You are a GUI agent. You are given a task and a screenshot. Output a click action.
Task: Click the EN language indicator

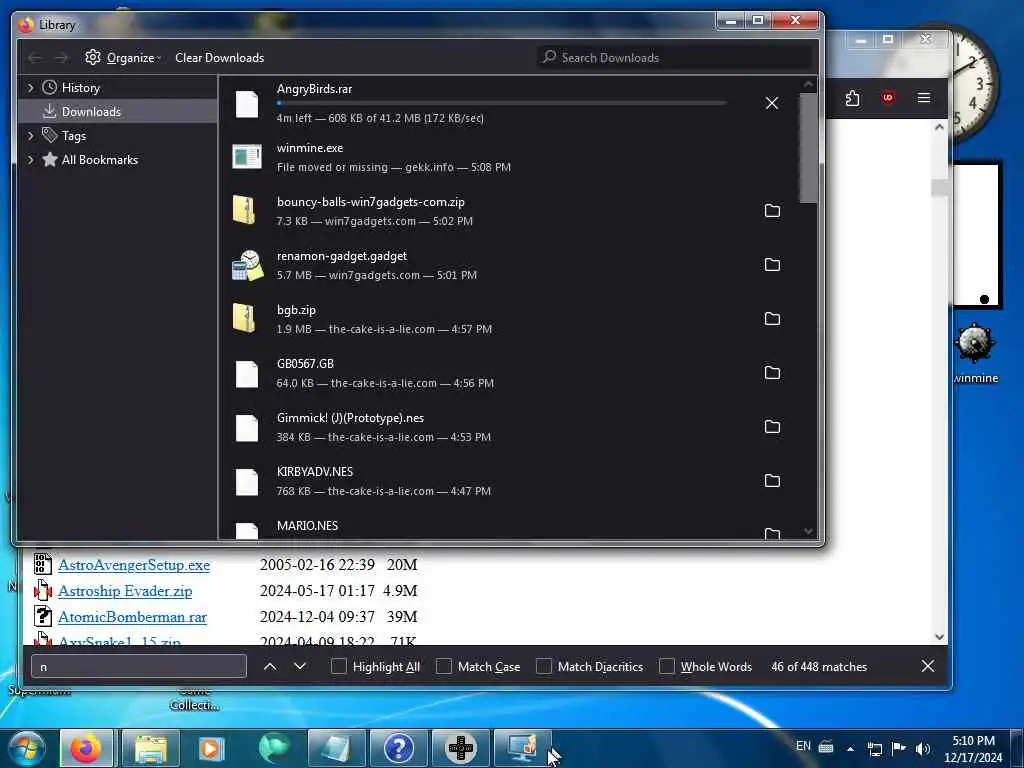click(x=803, y=746)
